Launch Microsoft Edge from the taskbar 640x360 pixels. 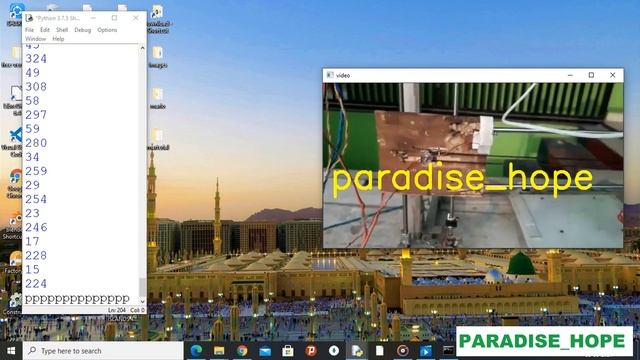196,351
